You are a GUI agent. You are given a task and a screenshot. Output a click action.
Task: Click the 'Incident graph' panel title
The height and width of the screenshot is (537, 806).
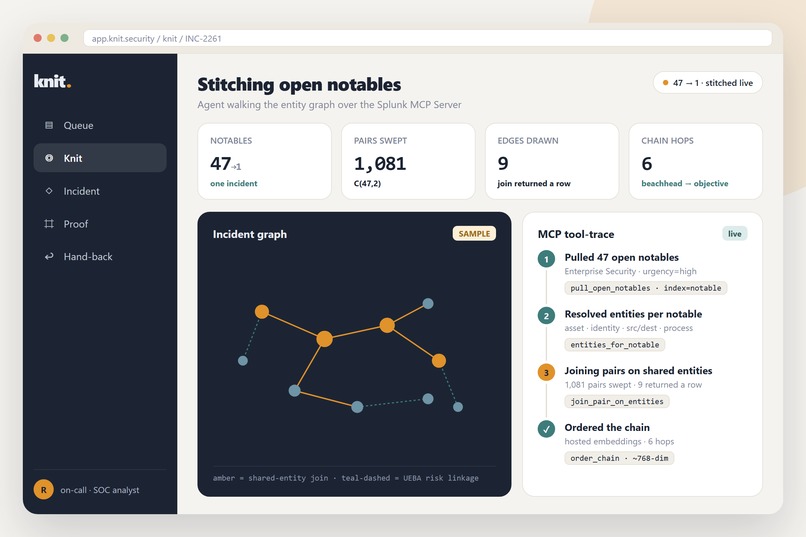coord(250,234)
